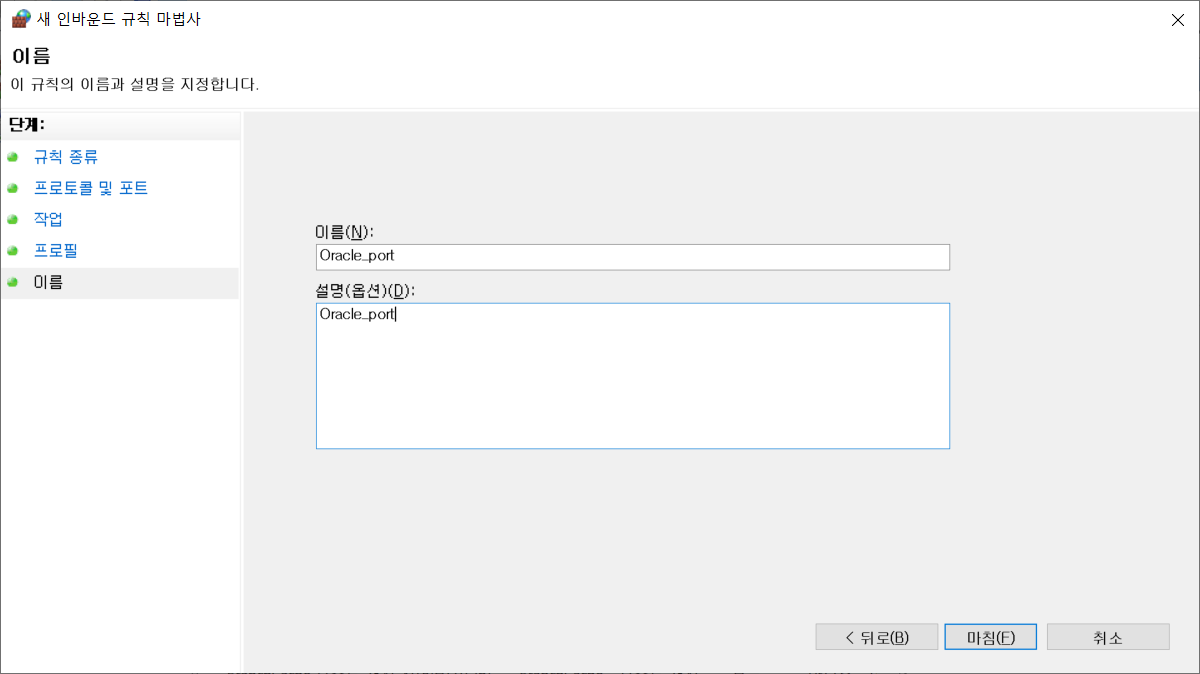Screen dimensions: 1200x674
Task: Open the 규칙 종류 step in the sidebar
Action: coord(64,157)
